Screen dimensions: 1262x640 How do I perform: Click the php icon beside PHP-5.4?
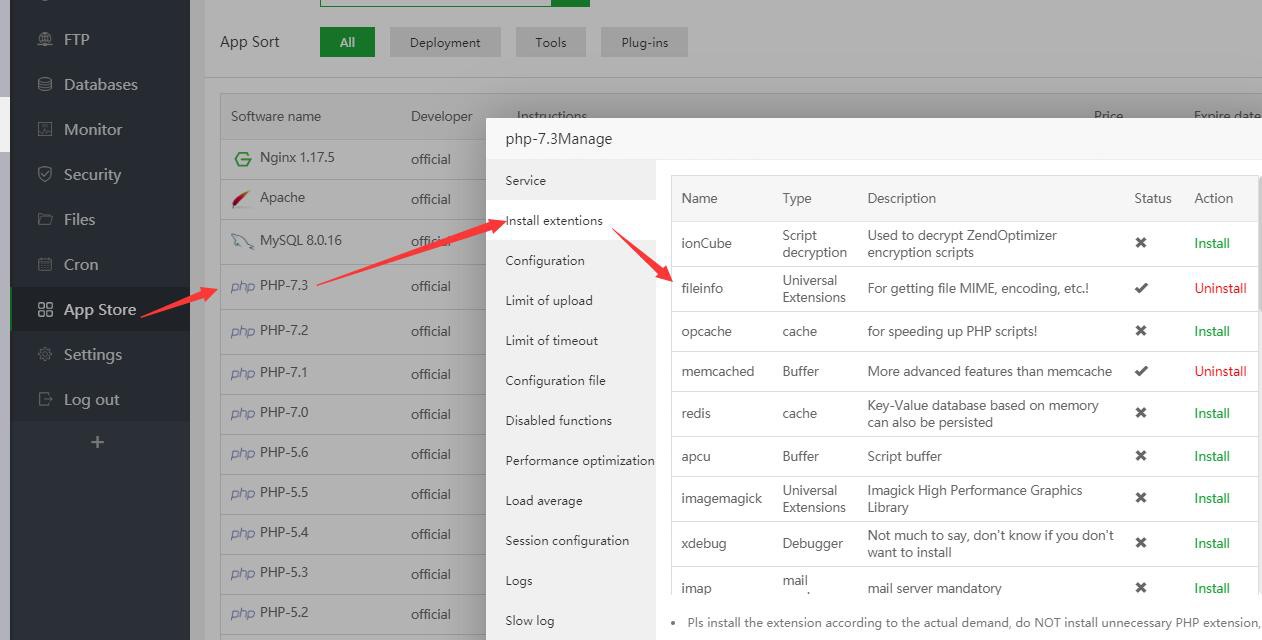pos(243,533)
